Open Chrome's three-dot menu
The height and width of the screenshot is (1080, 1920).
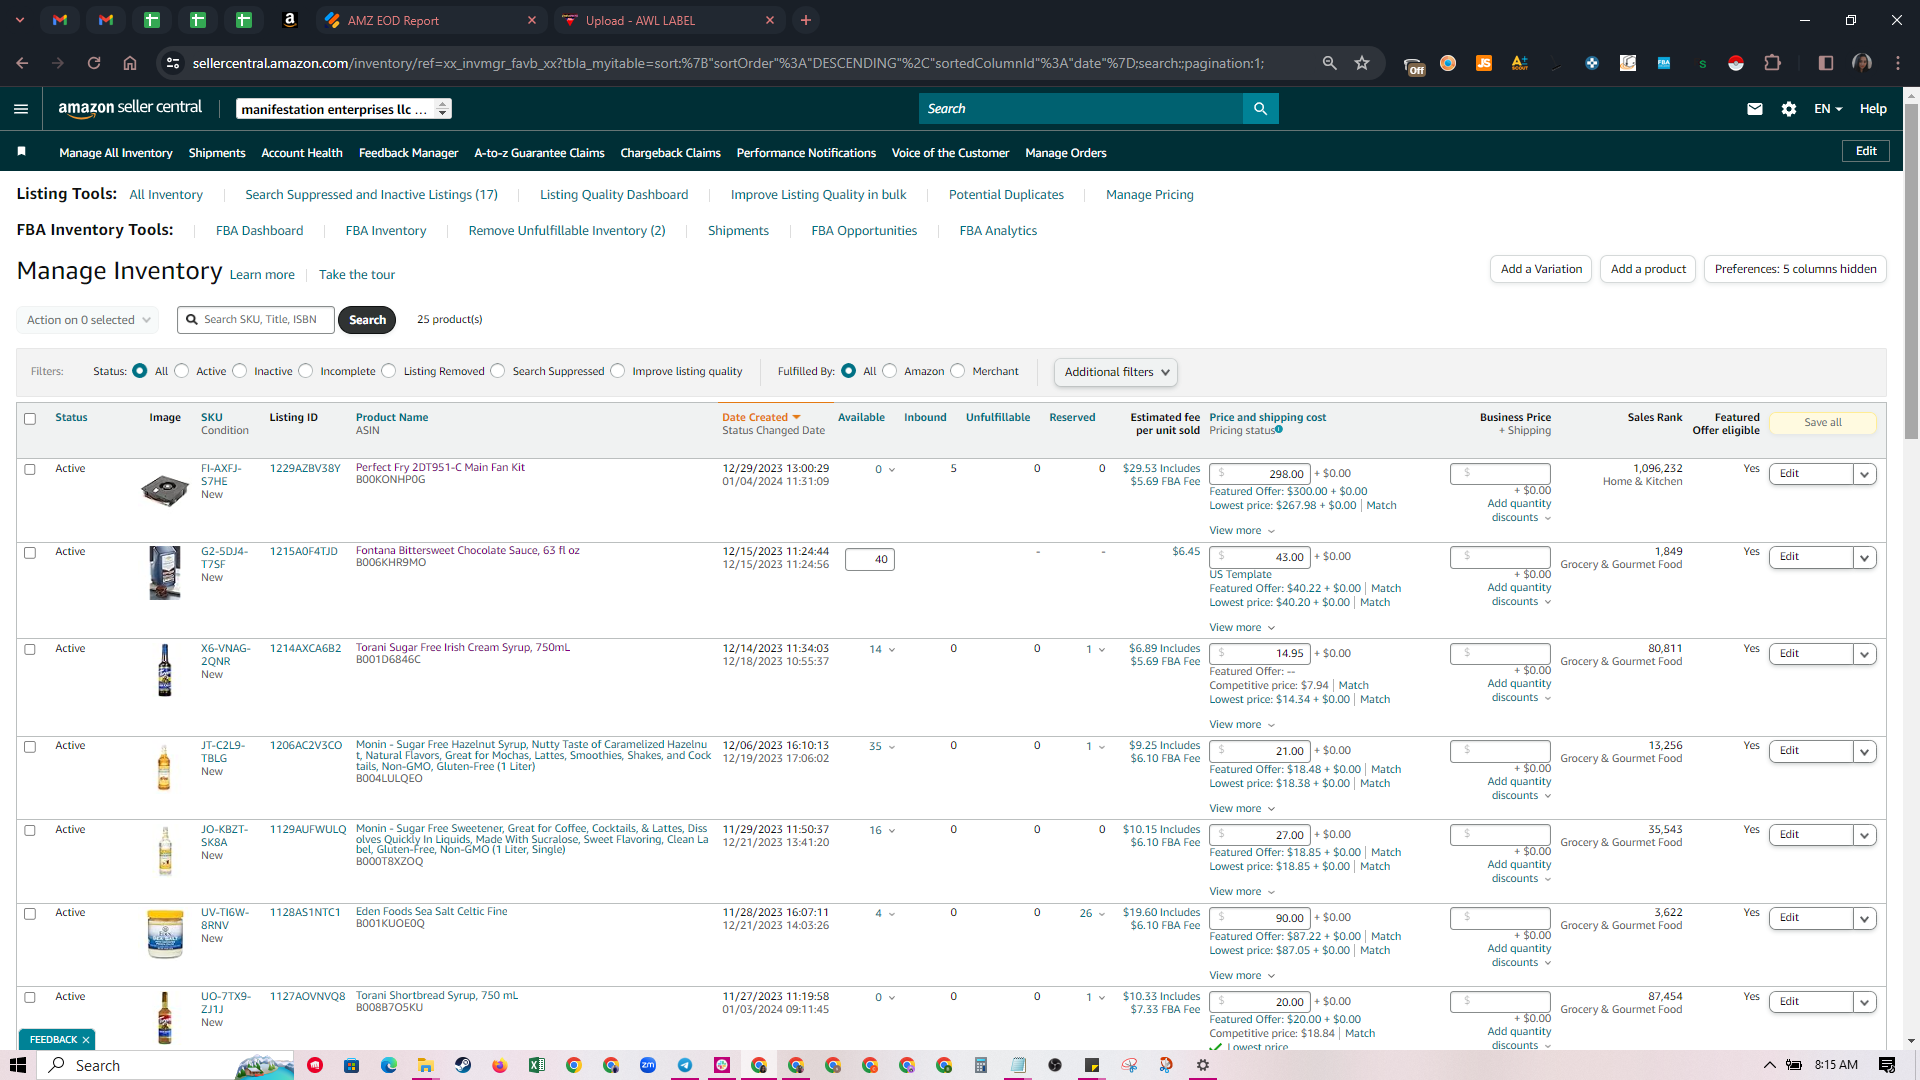[1898, 63]
